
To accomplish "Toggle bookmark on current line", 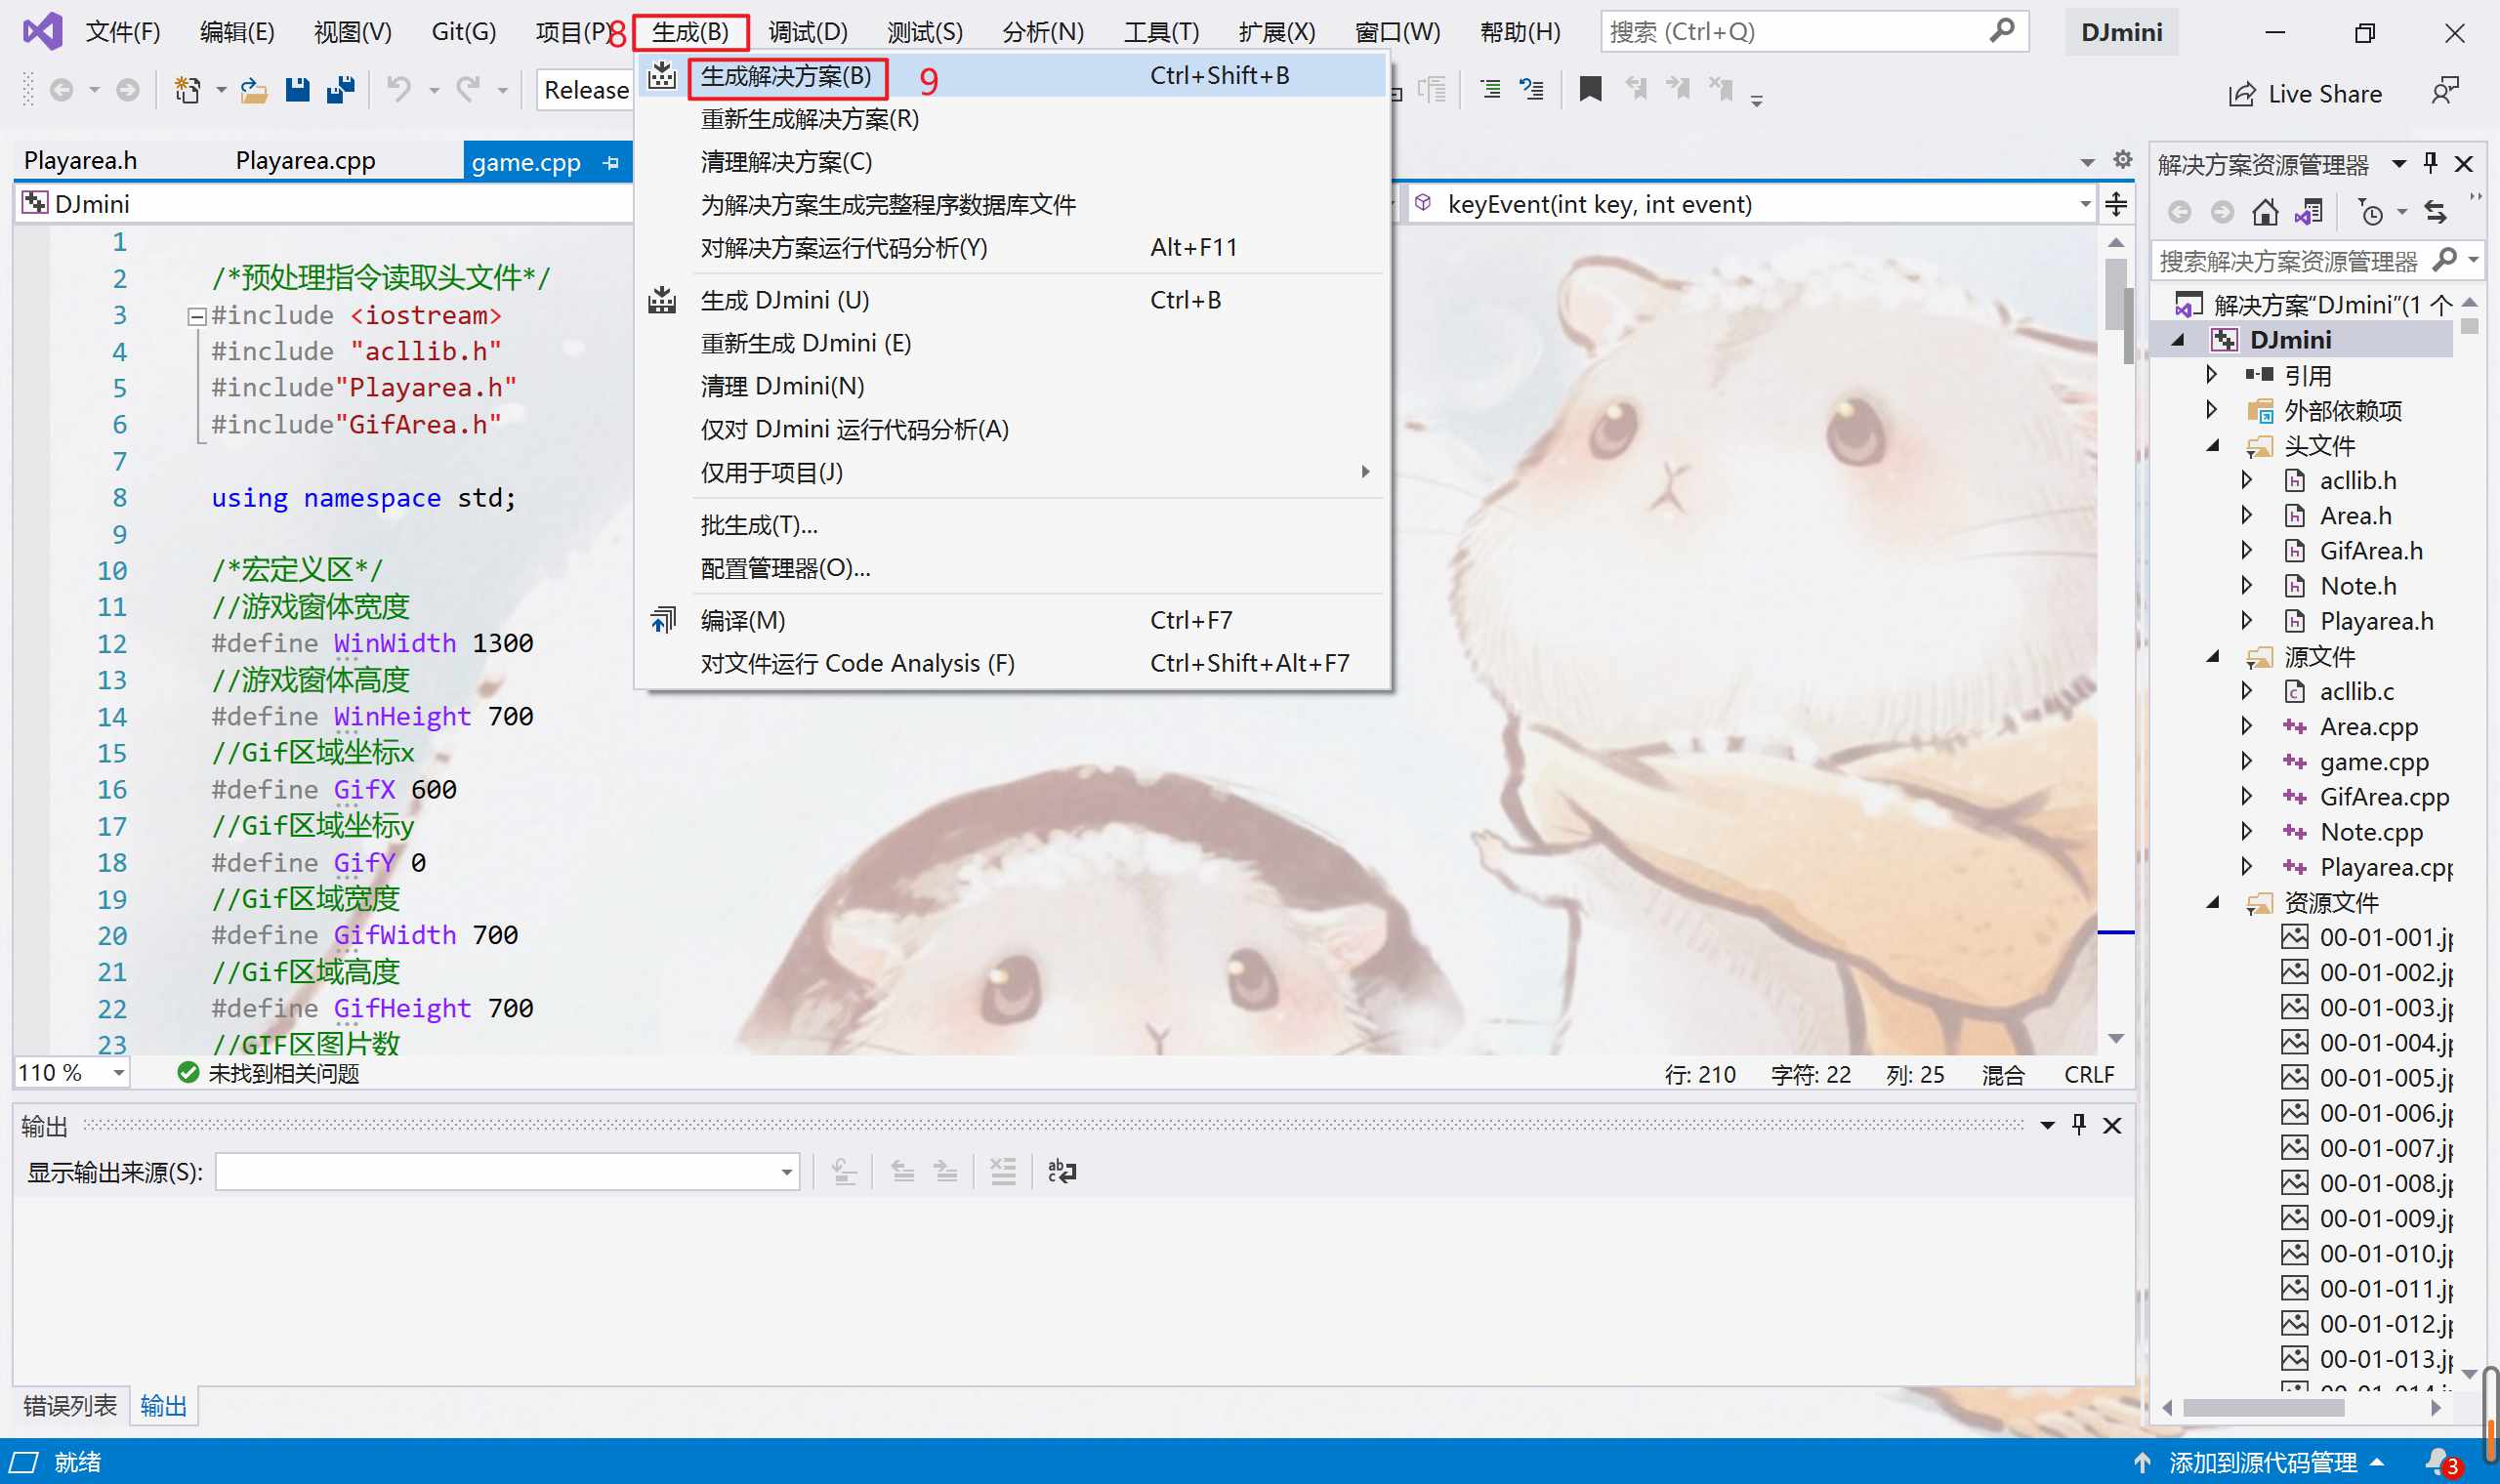I will coord(1590,90).
